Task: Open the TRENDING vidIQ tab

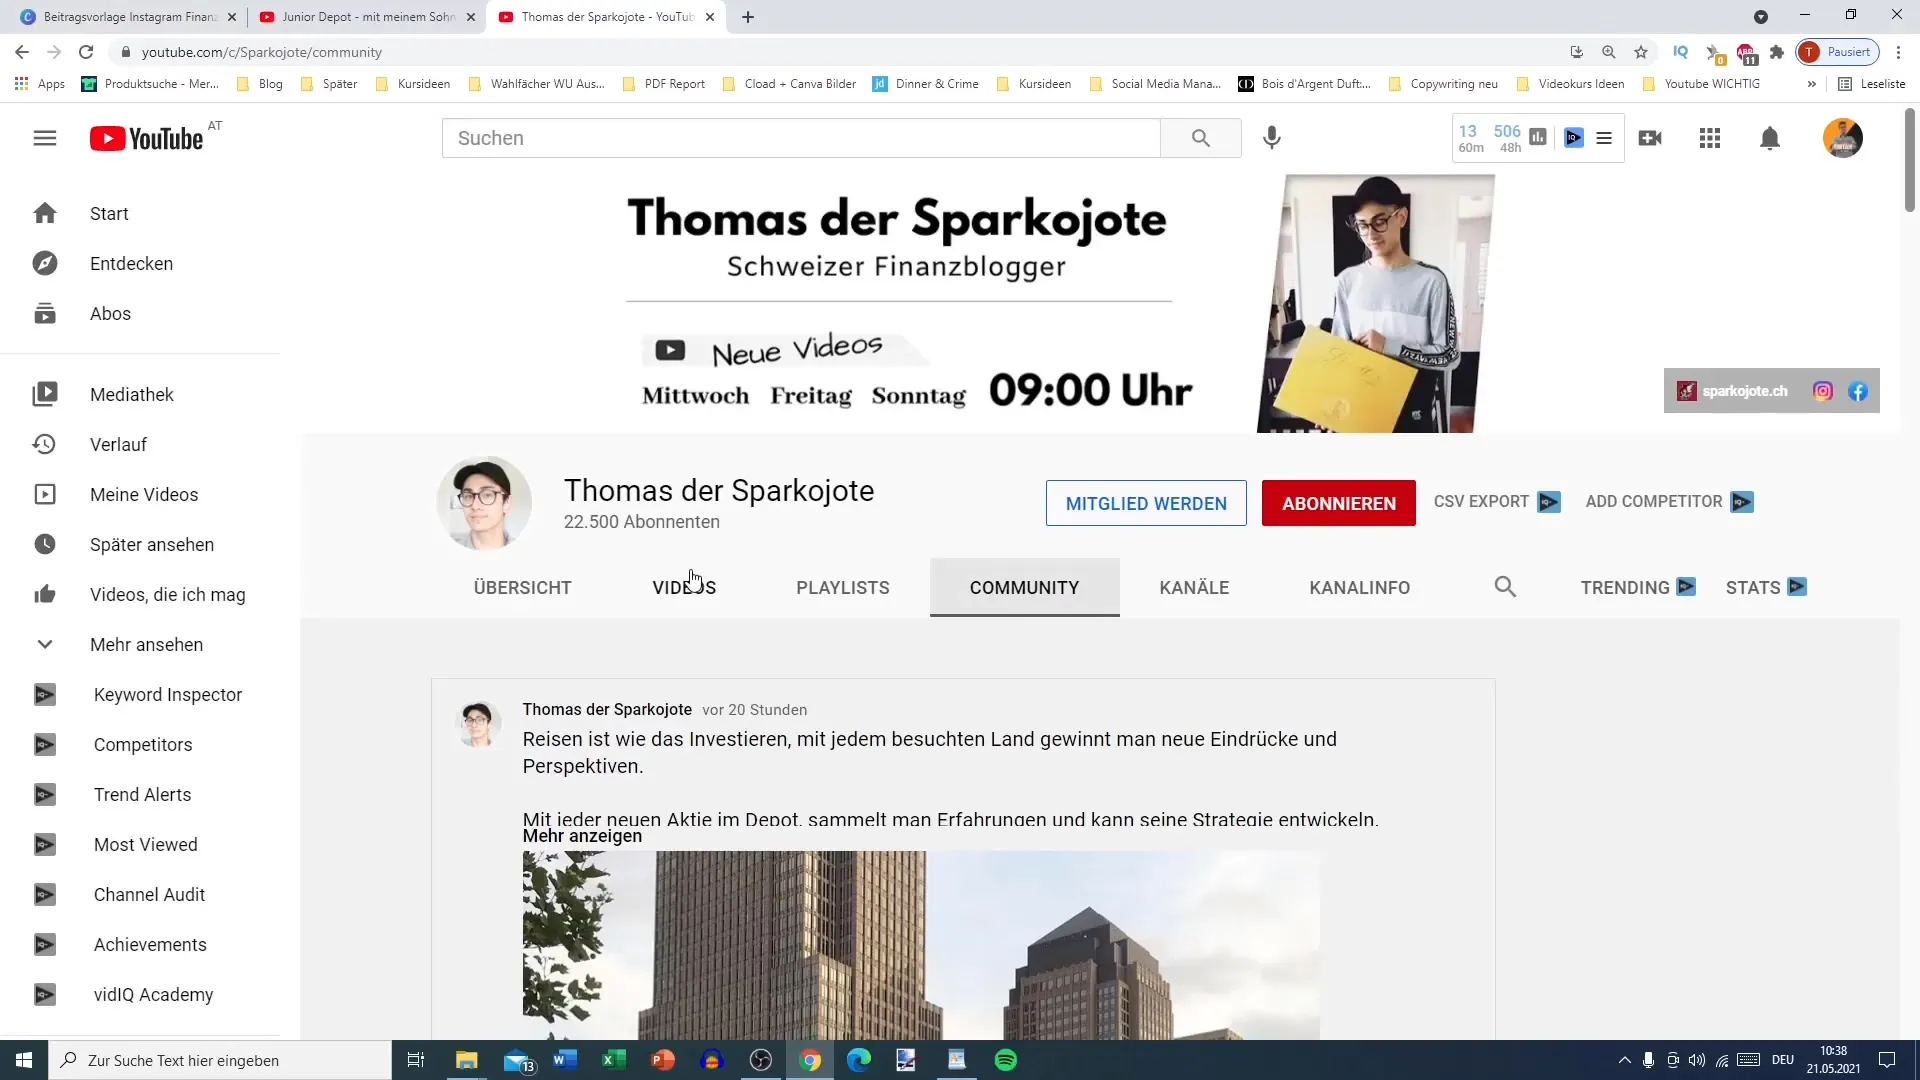Action: [1638, 587]
